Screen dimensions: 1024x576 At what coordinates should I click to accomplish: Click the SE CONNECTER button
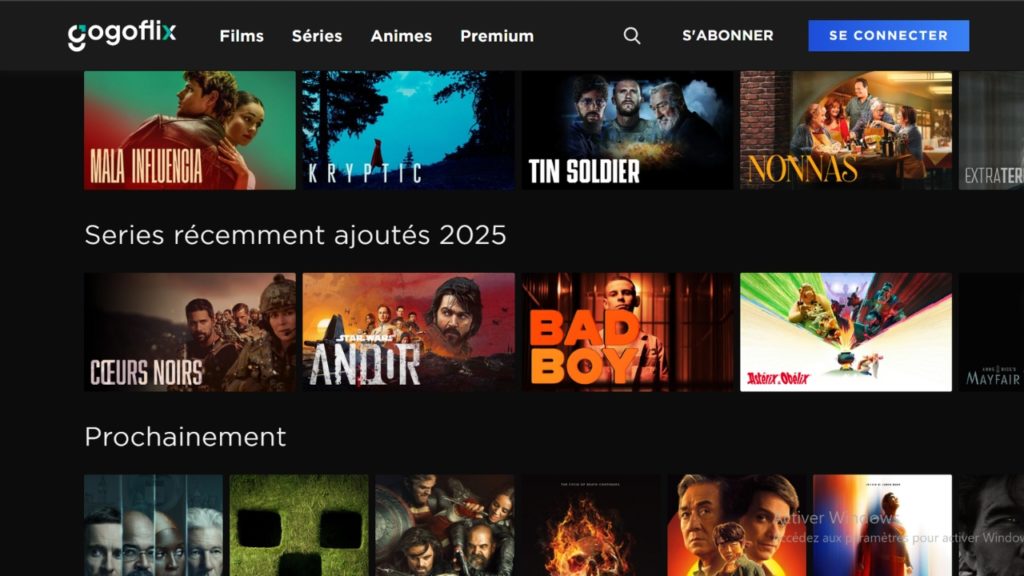[888, 35]
